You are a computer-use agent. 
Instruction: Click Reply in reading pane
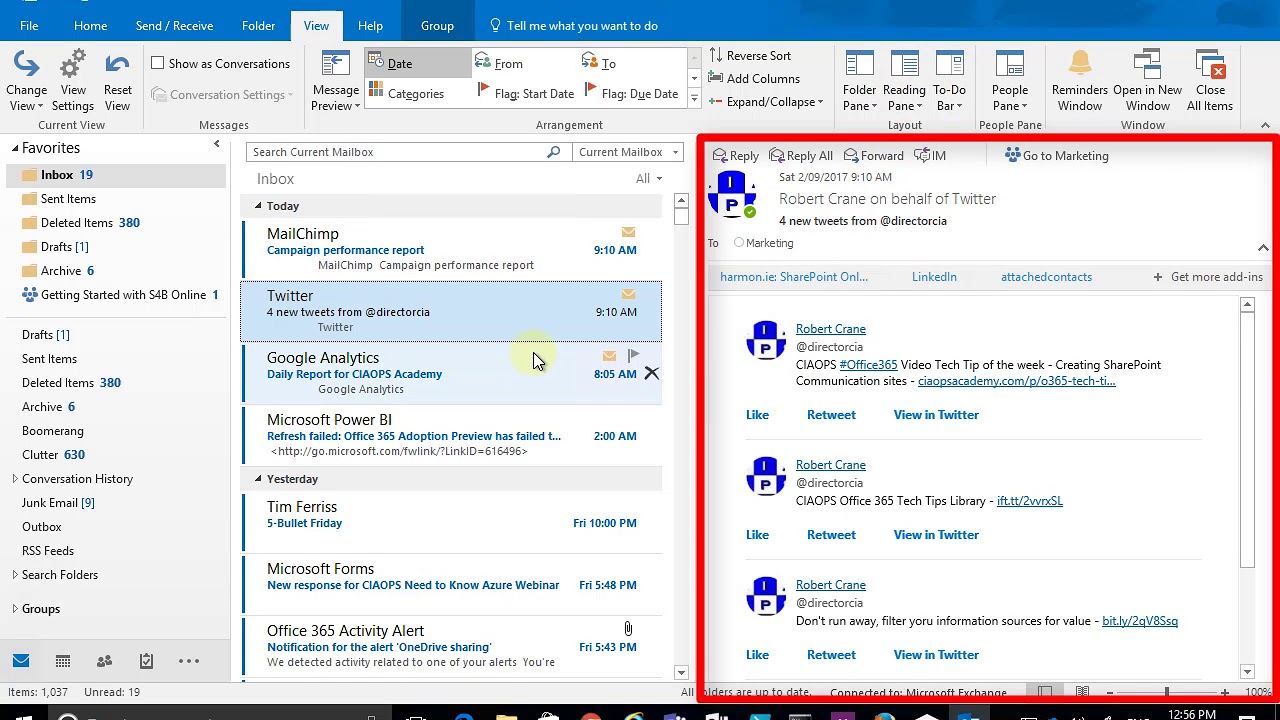735,156
